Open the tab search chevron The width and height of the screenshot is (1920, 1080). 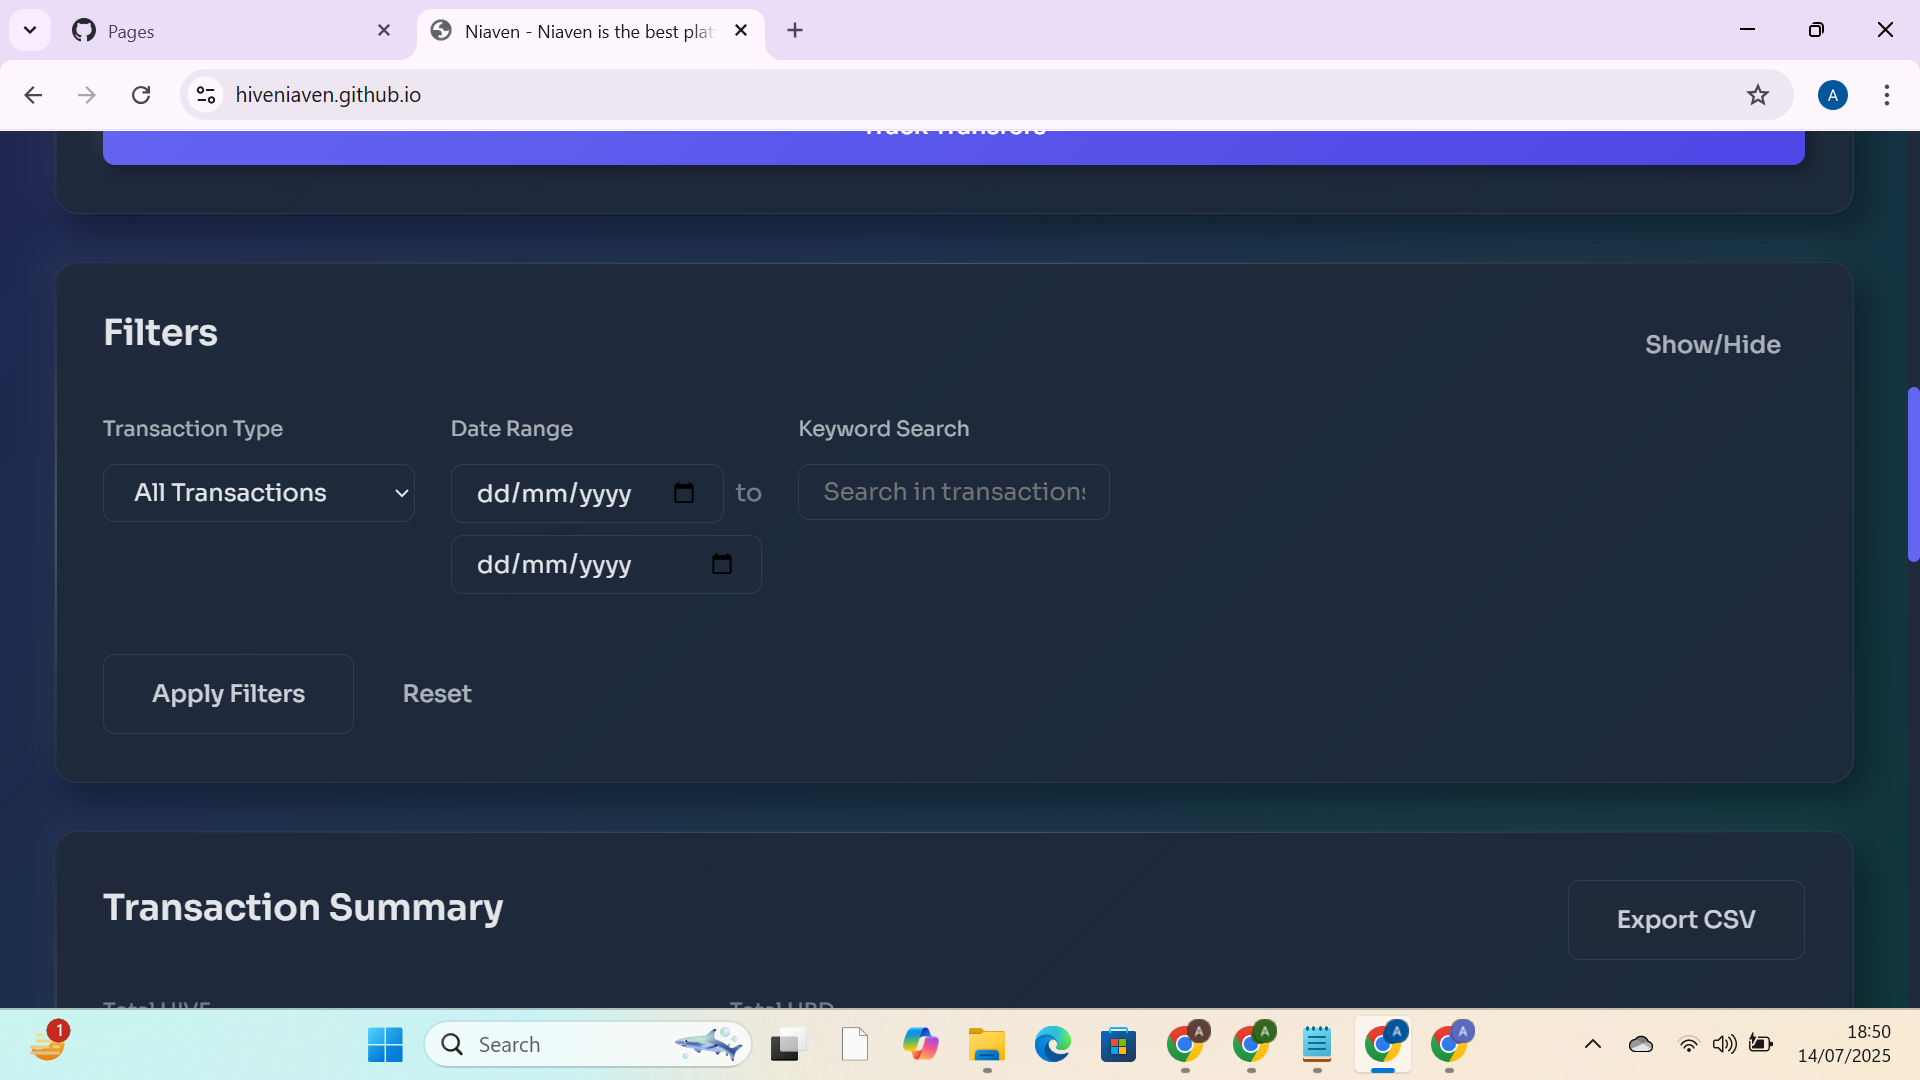point(30,30)
